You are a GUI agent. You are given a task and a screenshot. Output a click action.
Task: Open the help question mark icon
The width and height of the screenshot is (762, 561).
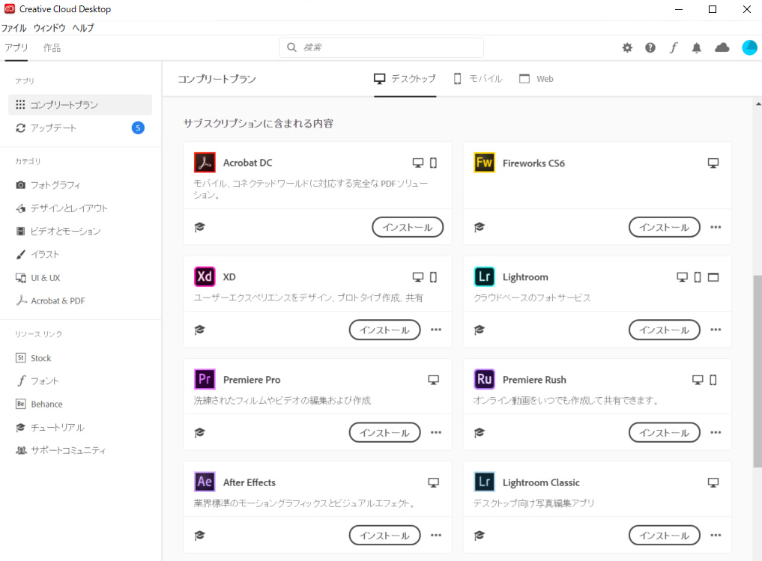click(650, 48)
